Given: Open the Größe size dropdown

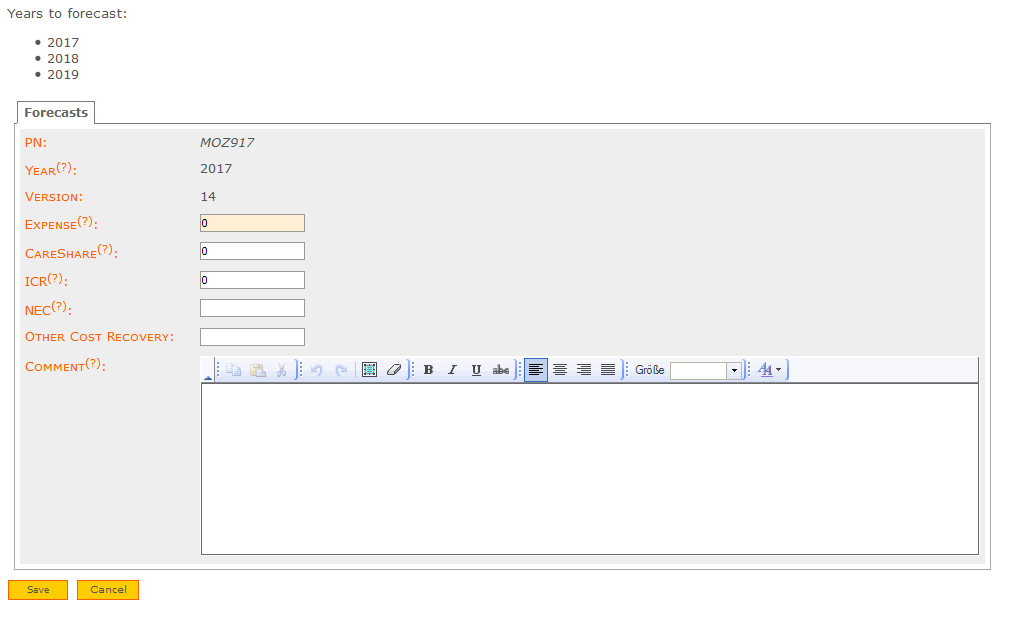Looking at the screenshot, I should pos(734,370).
